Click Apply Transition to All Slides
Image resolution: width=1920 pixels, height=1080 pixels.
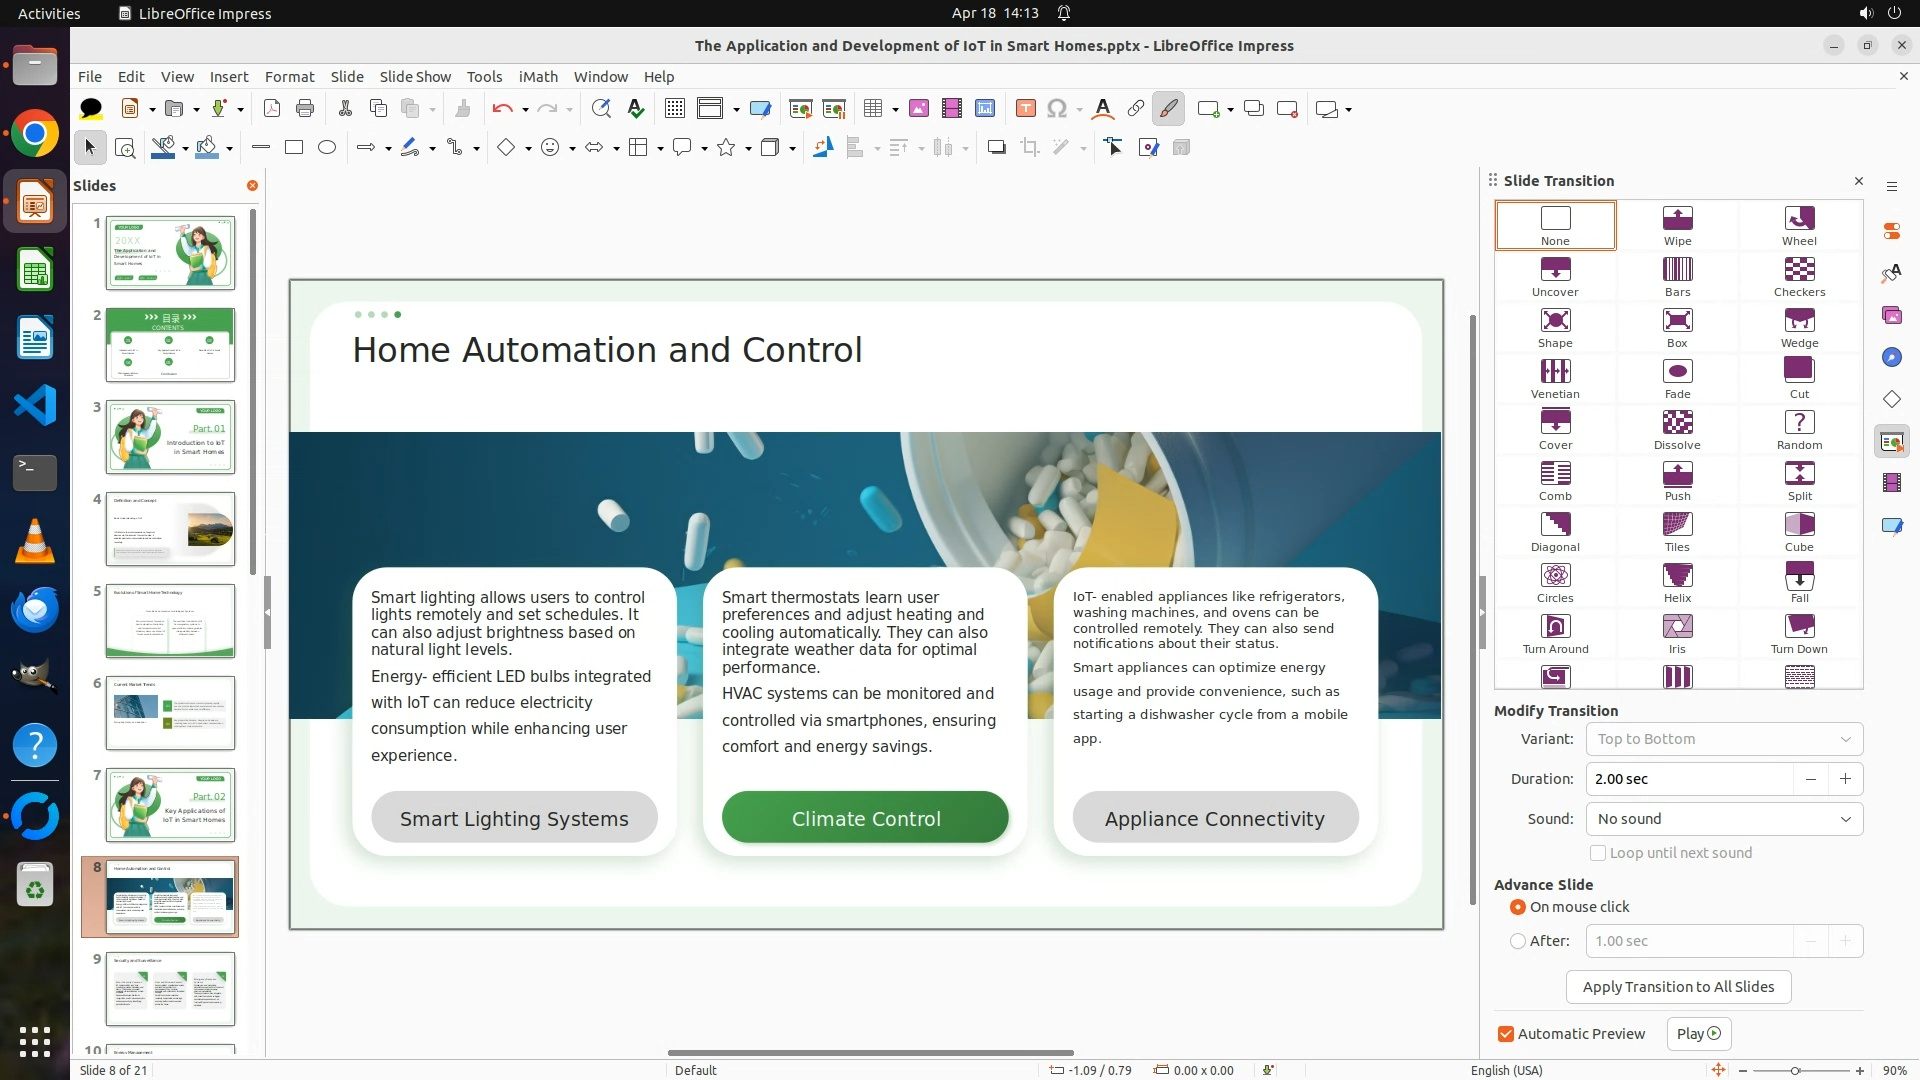(x=1678, y=987)
